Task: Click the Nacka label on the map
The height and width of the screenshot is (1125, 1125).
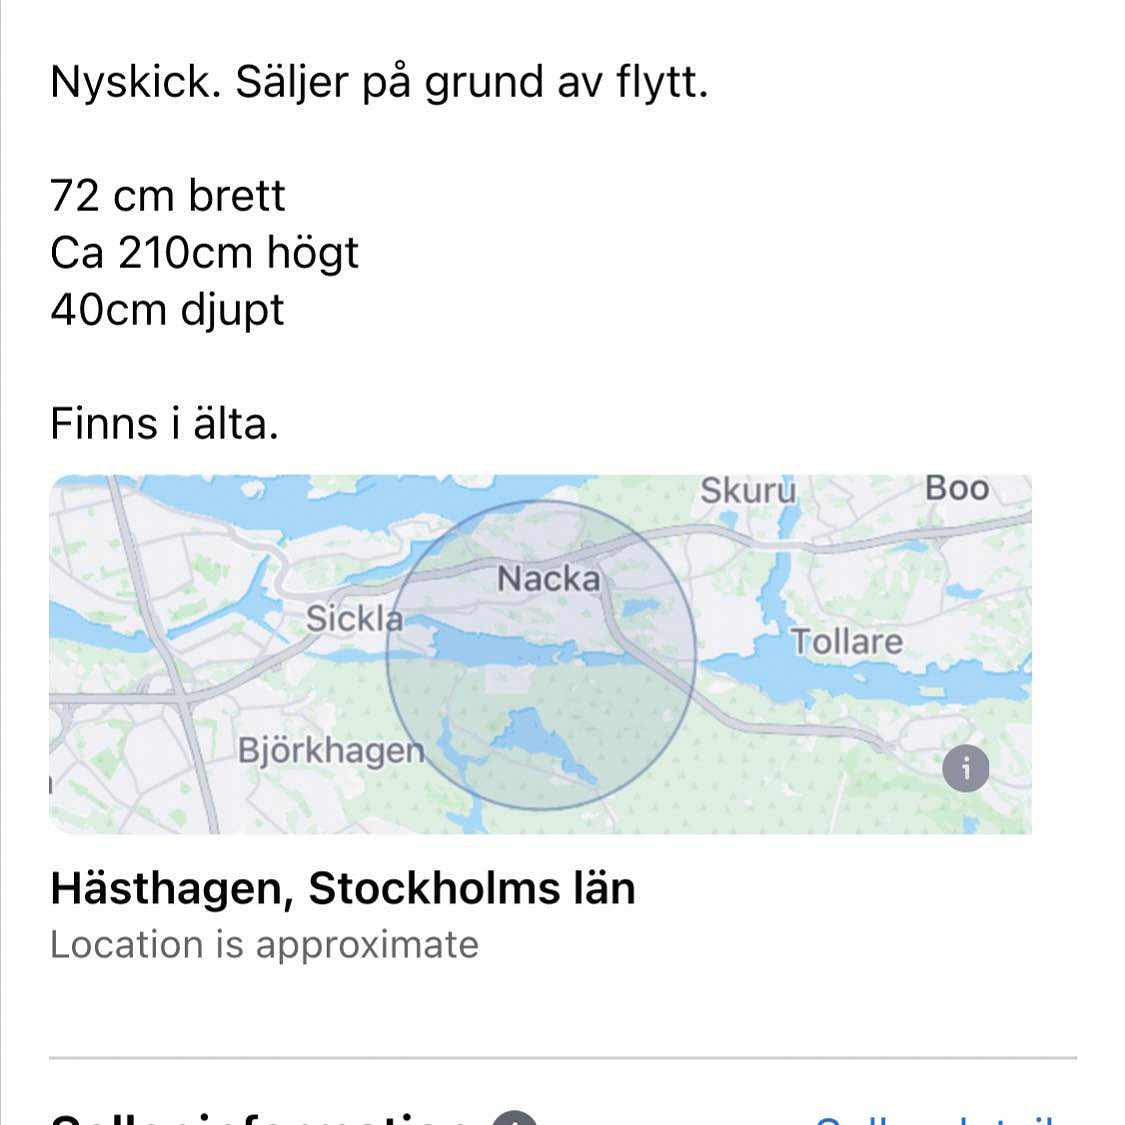Action: pos(549,578)
